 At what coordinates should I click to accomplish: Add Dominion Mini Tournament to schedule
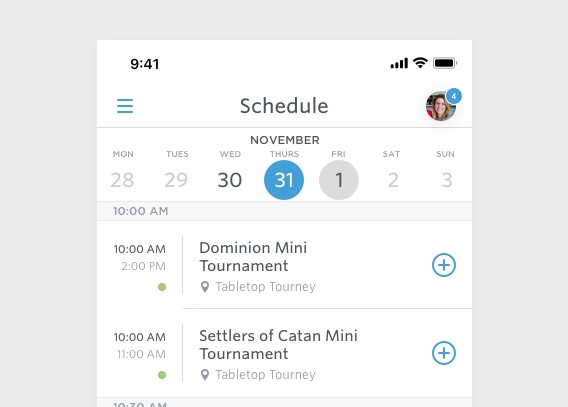(x=444, y=265)
